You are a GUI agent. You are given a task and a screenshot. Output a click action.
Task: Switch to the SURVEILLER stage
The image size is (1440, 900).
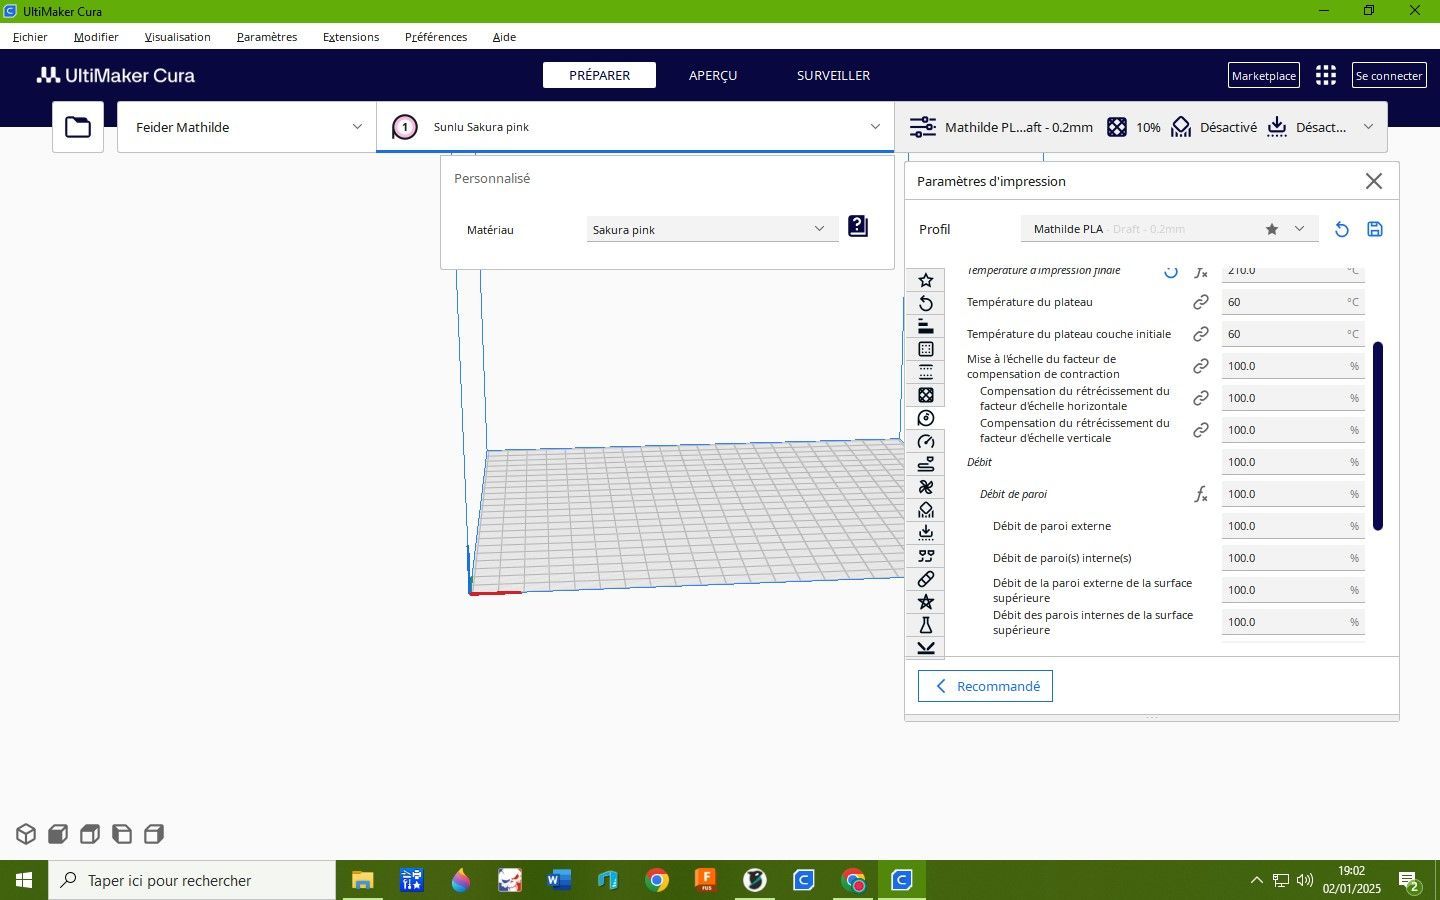coord(833,75)
